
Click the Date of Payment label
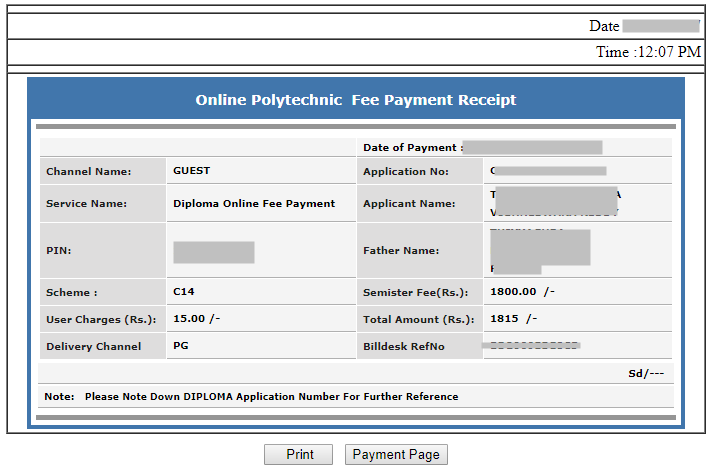[x=413, y=147]
